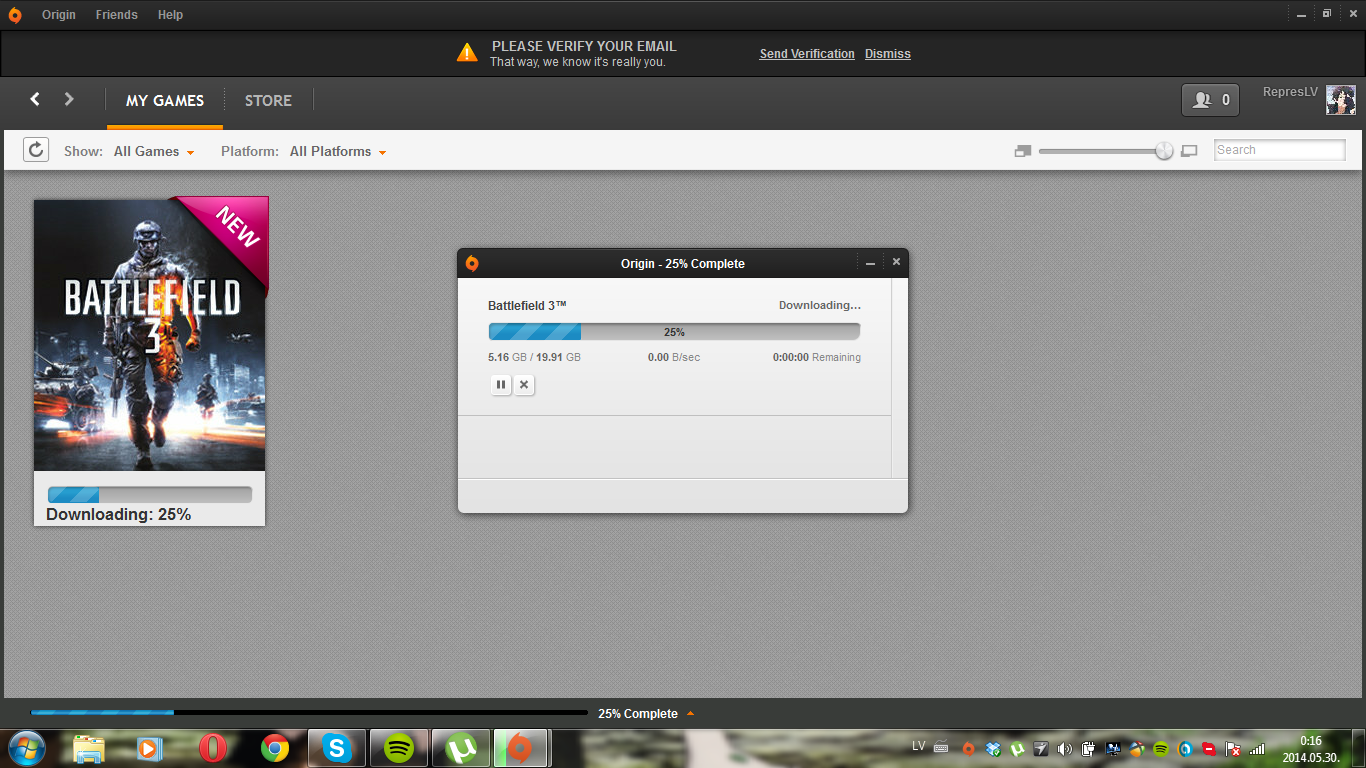Click Send Verification link
The image size is (1366, 768).
(x=807, y=54)
